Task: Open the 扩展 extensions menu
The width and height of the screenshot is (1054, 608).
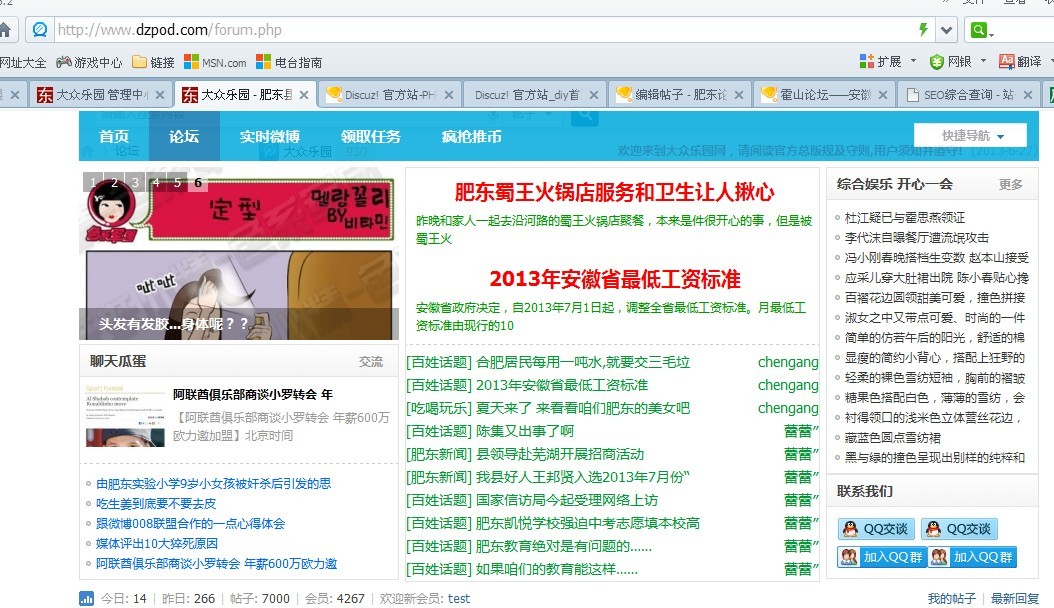Action: pos(887,62)
